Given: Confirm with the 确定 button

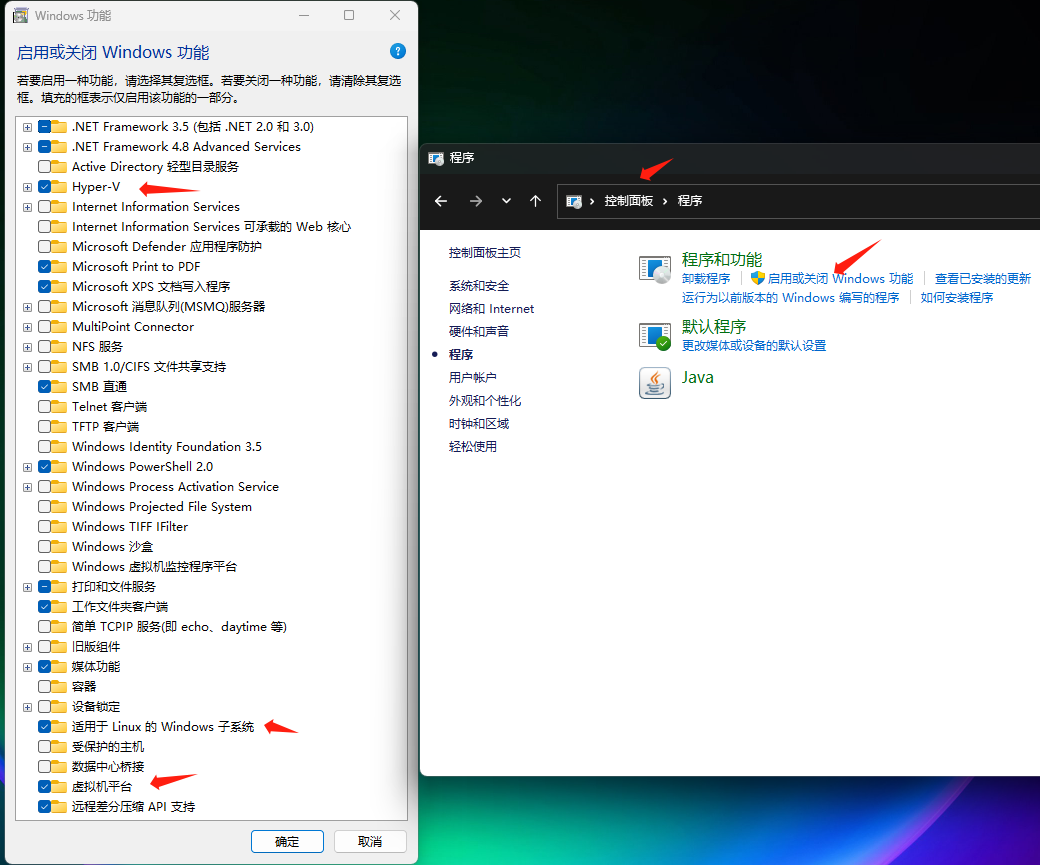Looking at the screenshot, I should [x=287, y=841].
